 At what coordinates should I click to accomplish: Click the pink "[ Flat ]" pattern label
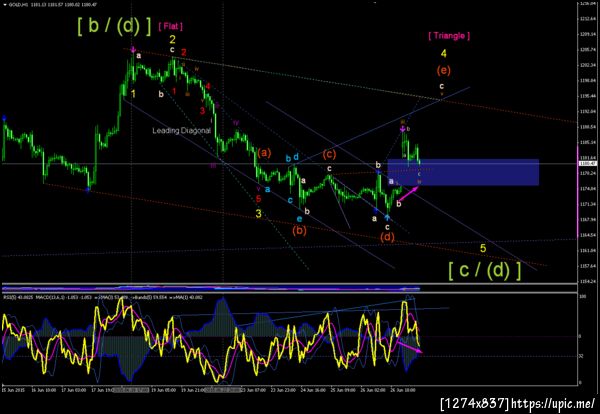point(170,26)
